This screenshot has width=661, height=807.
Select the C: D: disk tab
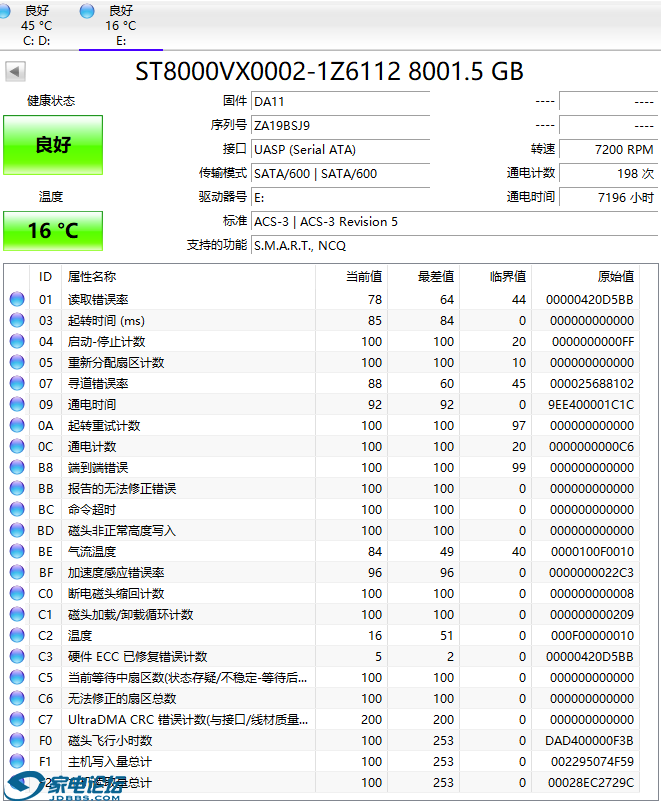tap(36, 25)
